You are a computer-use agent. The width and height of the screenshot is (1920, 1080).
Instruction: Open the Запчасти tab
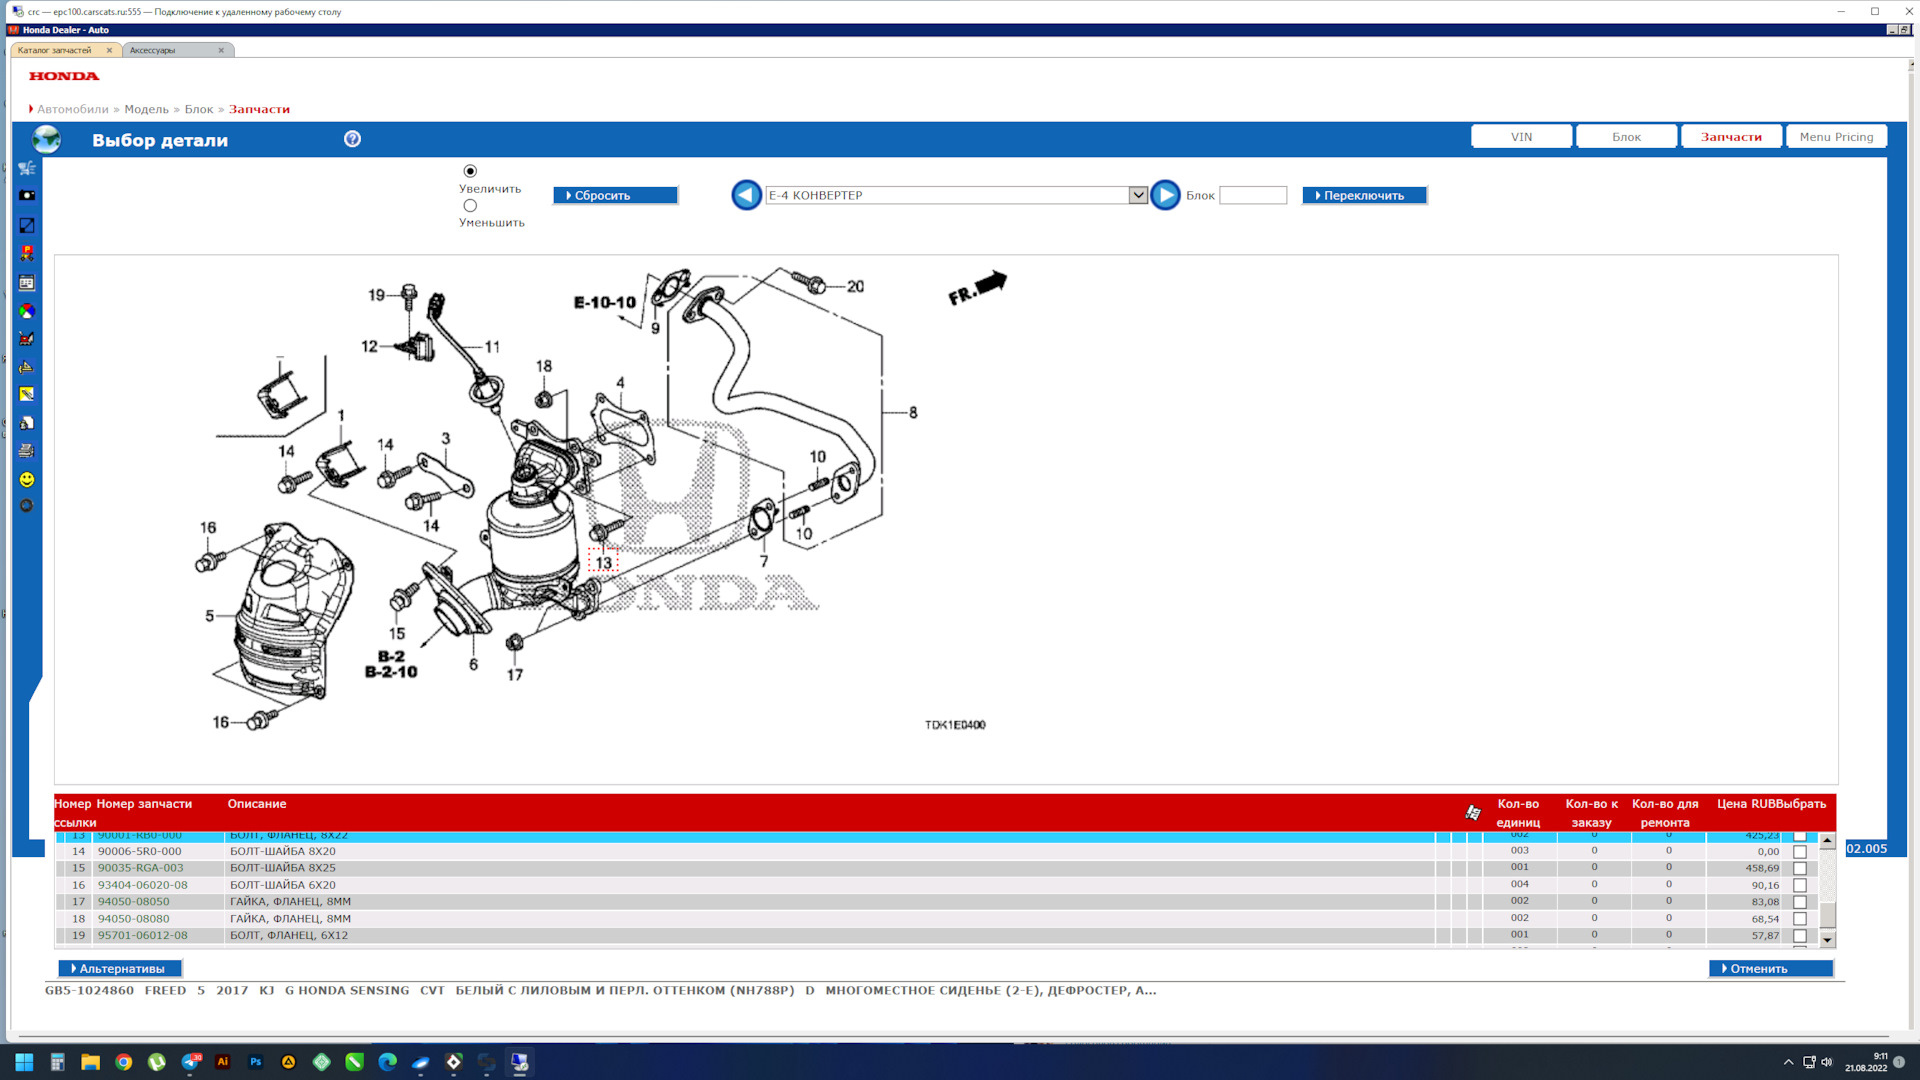[x=1731, y=137]
